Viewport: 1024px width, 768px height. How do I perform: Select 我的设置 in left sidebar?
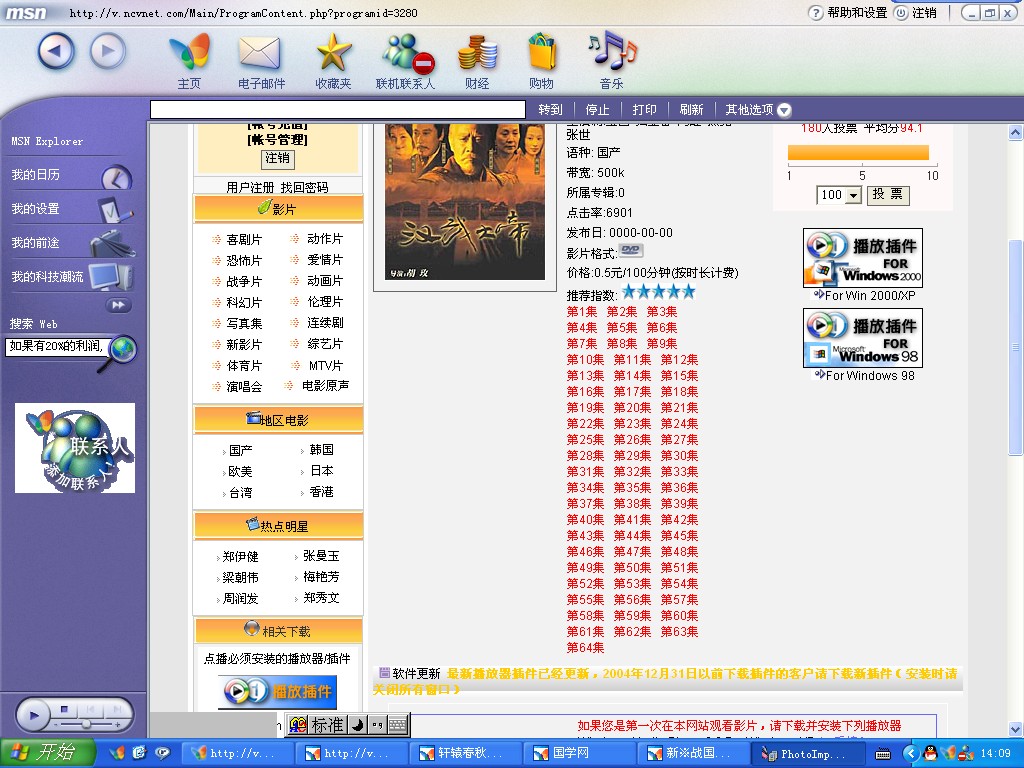[x=36, y=209]
